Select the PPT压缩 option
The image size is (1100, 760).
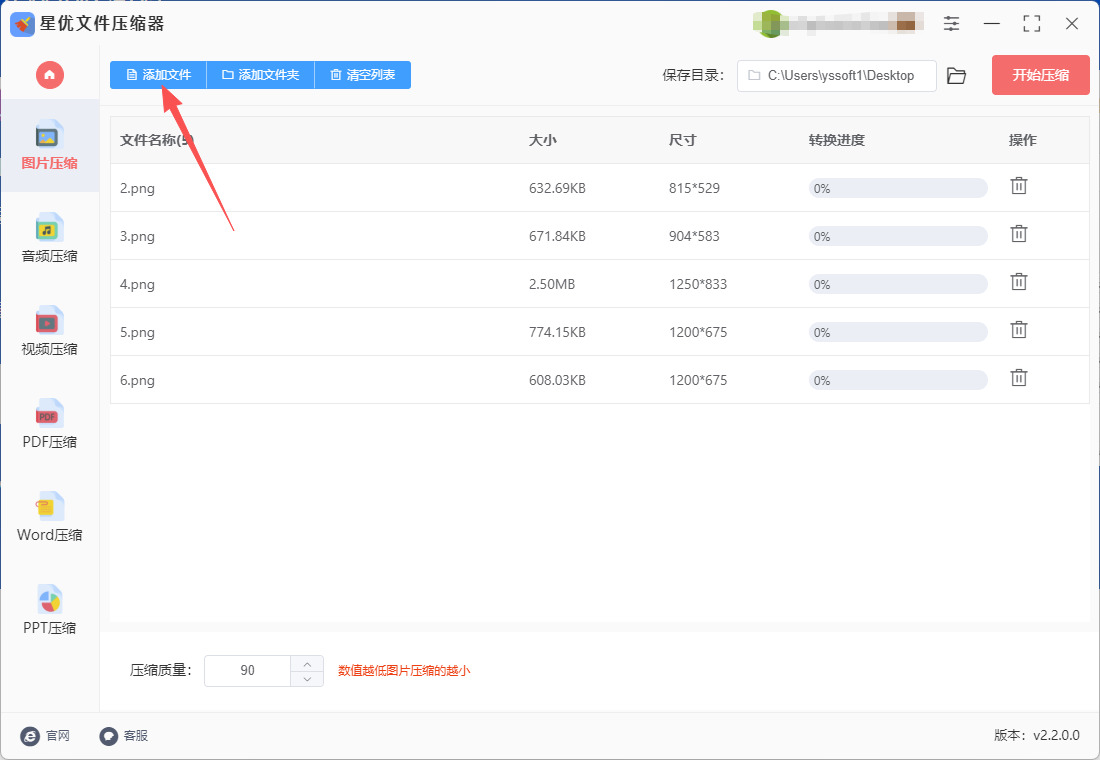click(49, 610)
